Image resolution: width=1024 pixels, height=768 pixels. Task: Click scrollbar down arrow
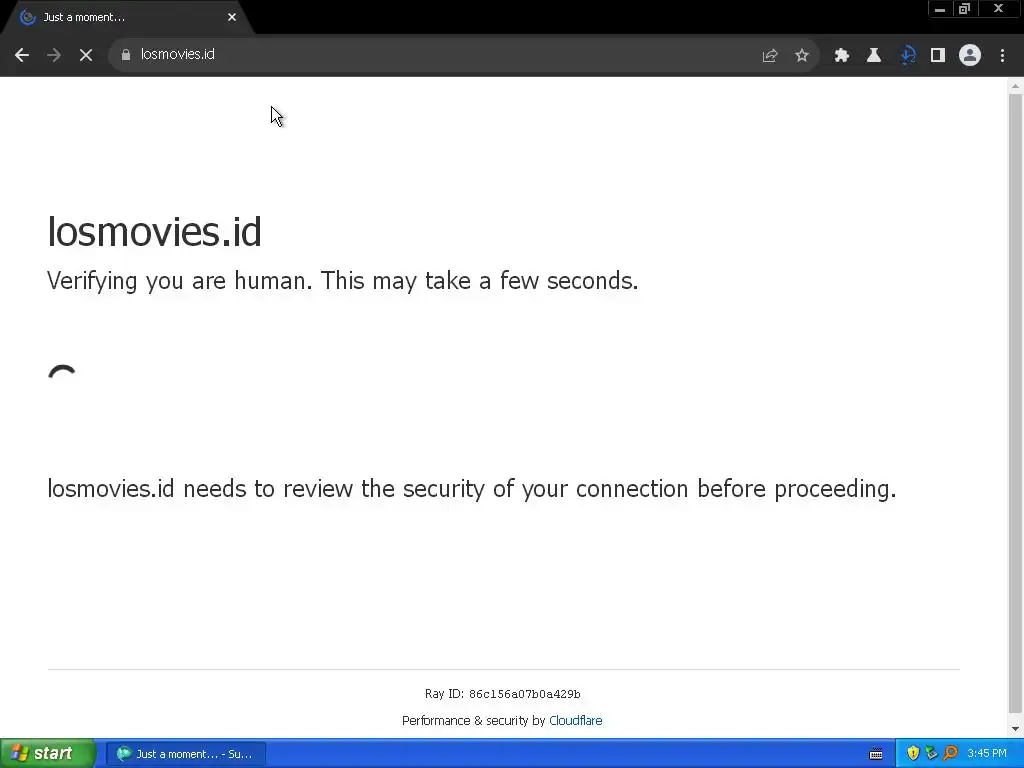point(1015,728)
